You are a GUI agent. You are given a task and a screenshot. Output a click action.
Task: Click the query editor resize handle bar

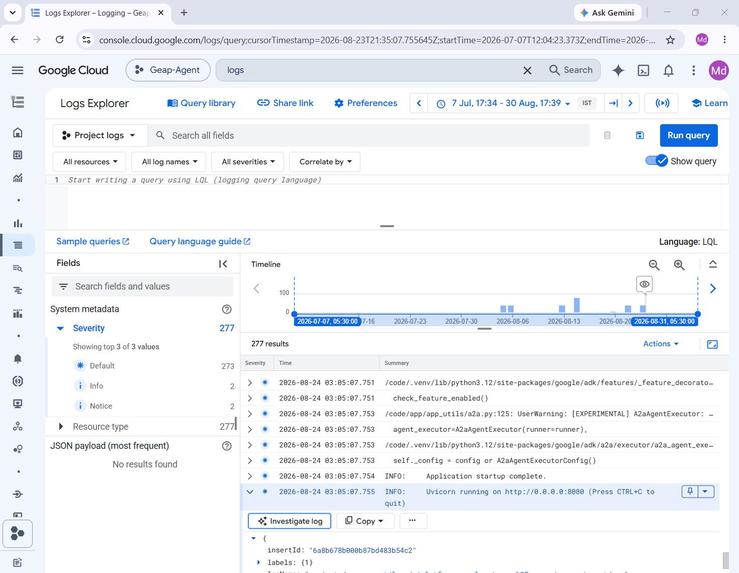(387, 226)
